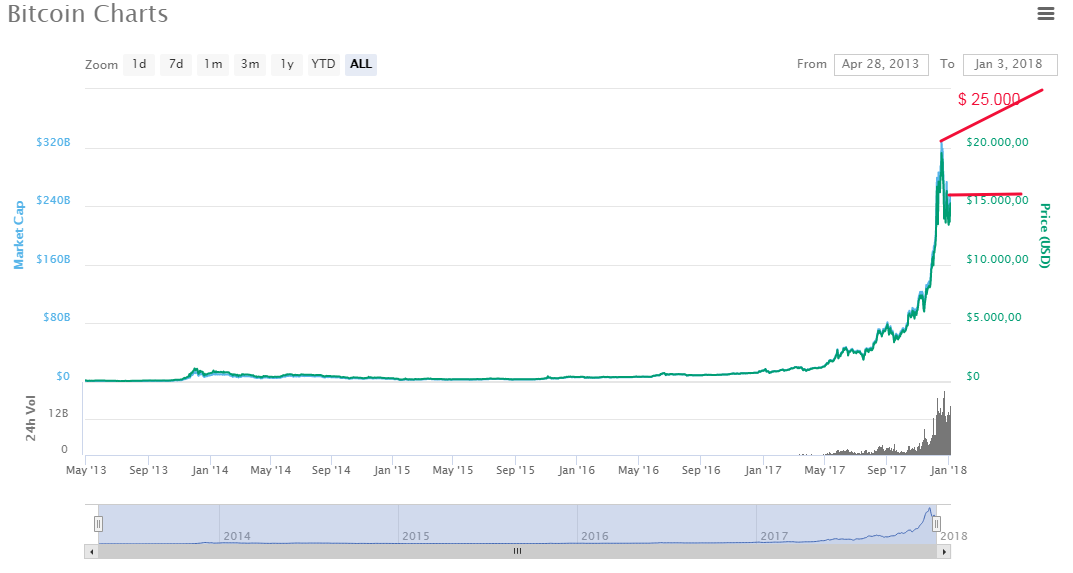Viewport: 1073px width, 573px height.
Task: Click the tallest 24h volume bar
Action: click(944, 423)
